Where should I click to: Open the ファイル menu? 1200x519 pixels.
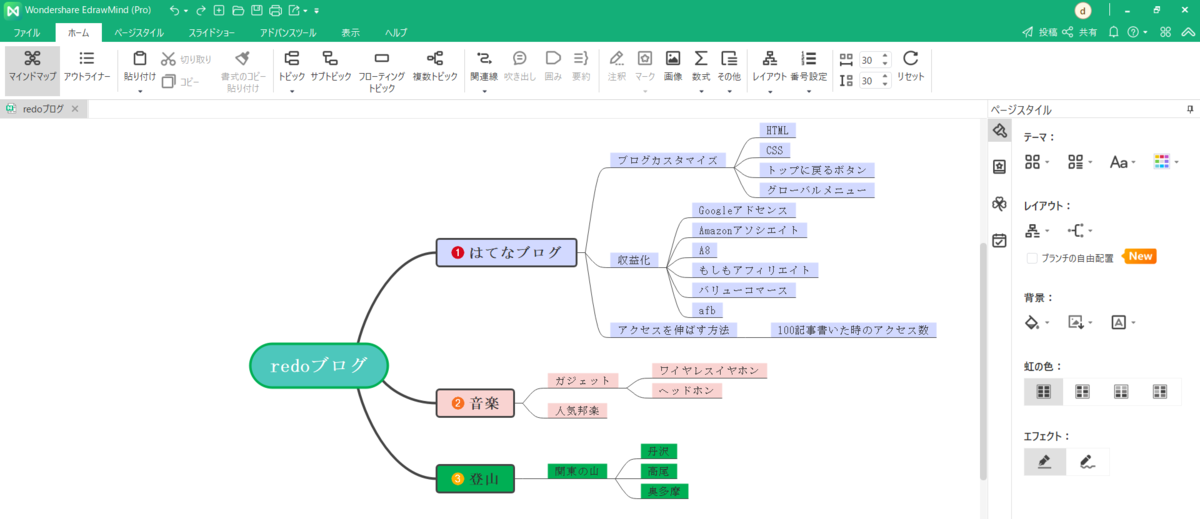[27, 32]
